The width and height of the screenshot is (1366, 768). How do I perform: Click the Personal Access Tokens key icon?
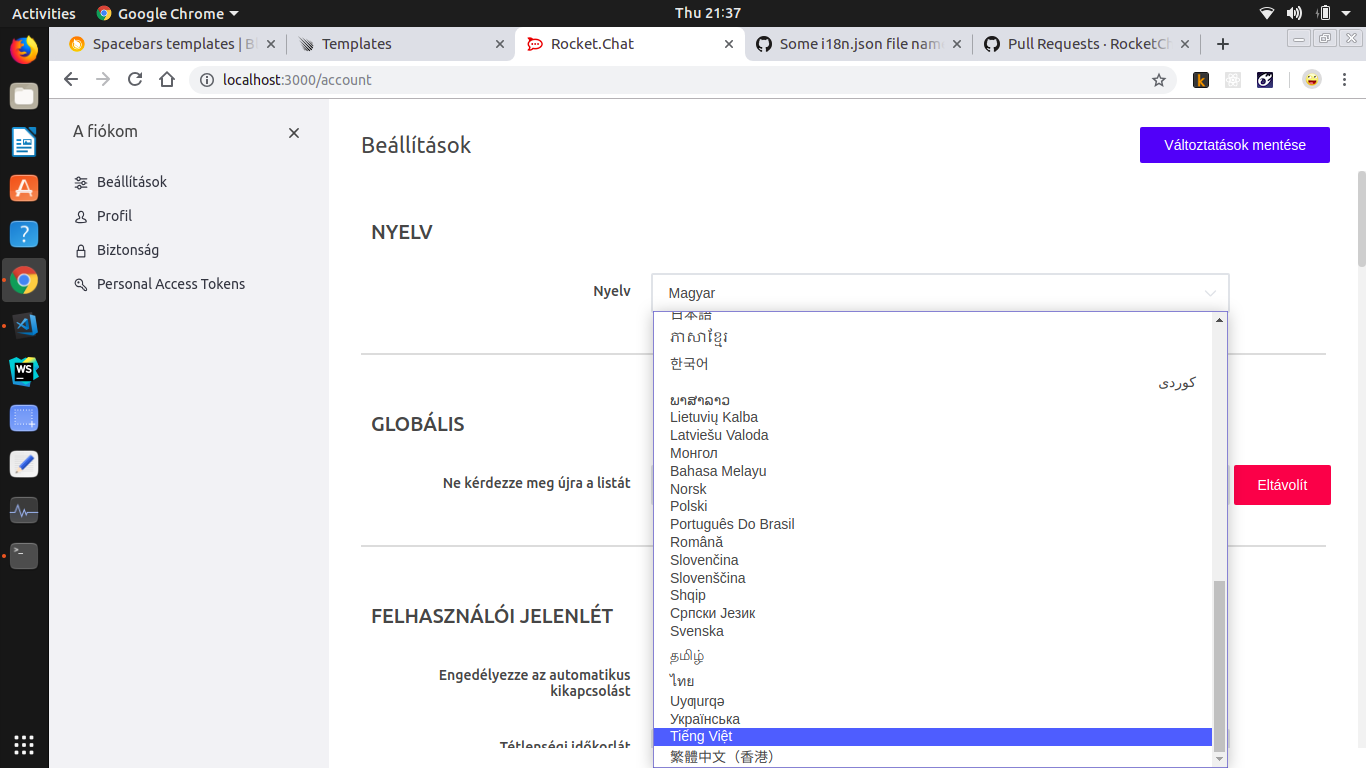point(80,284)
